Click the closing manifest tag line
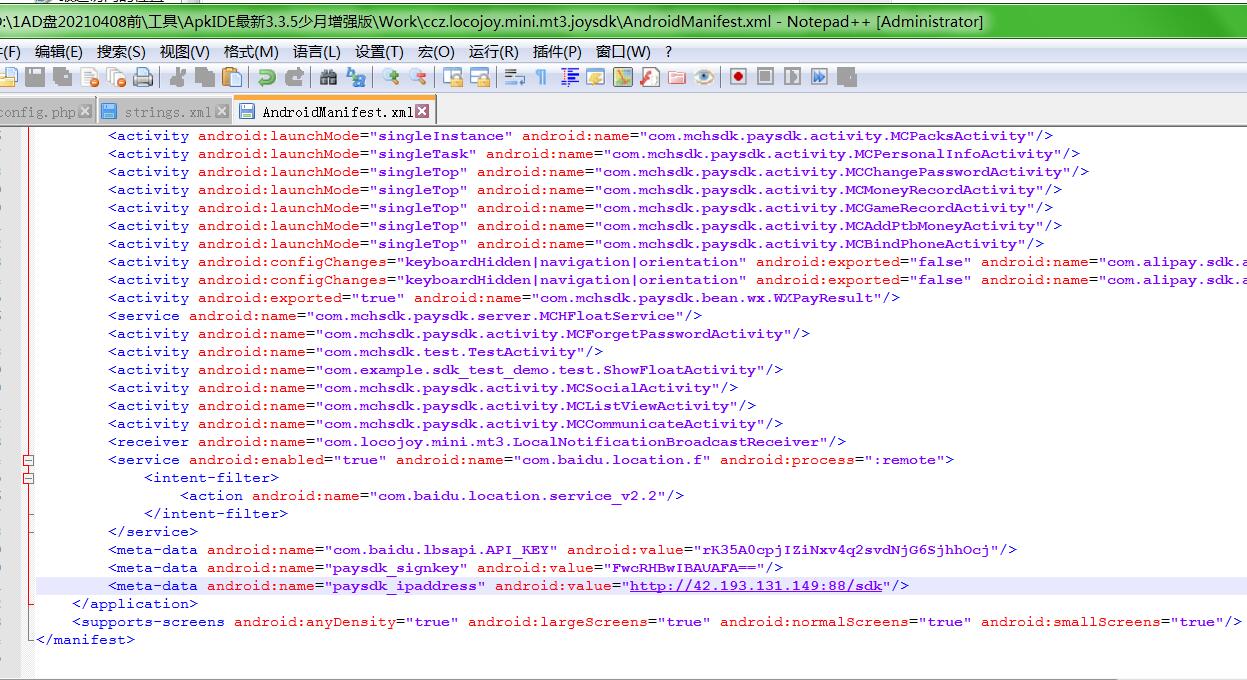This screenshot has width=1247, height=680. pyautogui.click(x=85, y=640)
